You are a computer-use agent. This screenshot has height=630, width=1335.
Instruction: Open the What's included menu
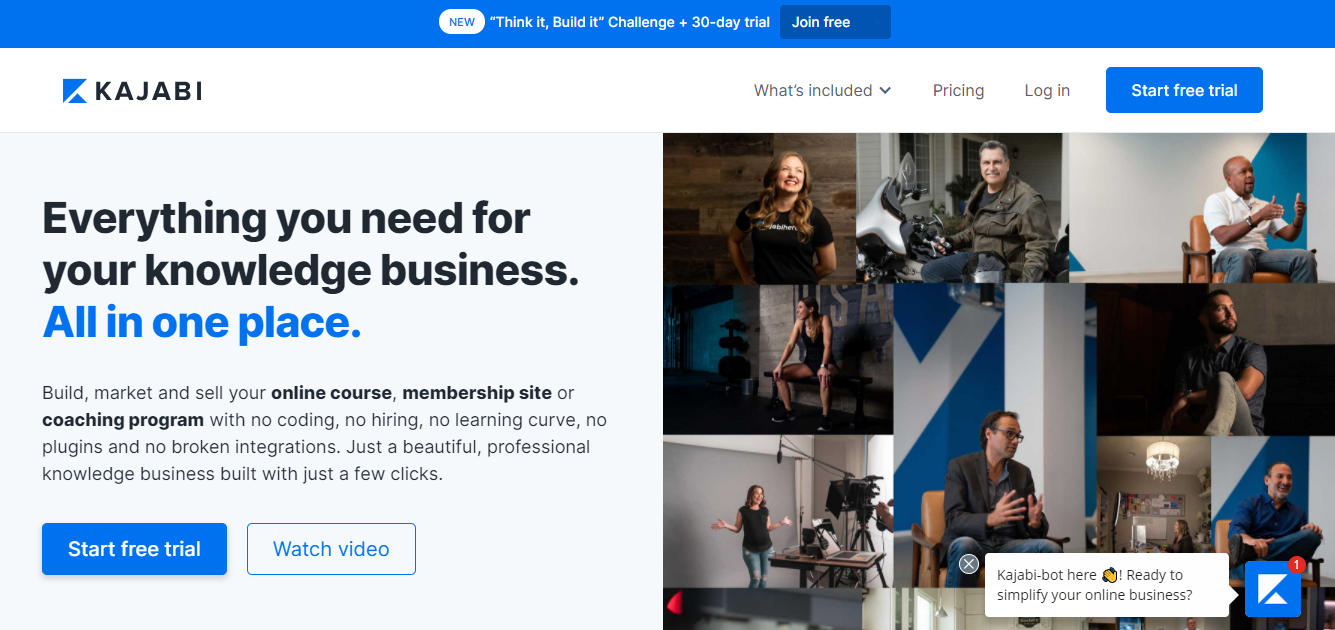click(822, 90)
